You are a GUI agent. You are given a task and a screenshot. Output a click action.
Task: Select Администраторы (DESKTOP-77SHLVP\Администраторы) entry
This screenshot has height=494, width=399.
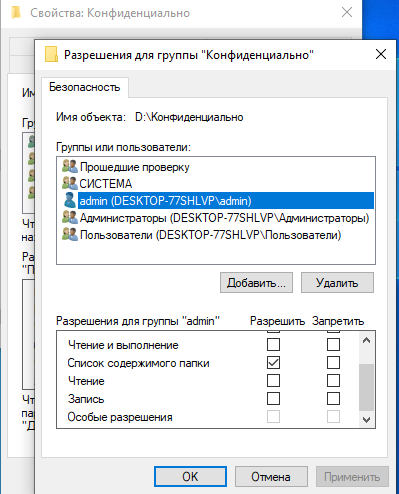point(224,218)
